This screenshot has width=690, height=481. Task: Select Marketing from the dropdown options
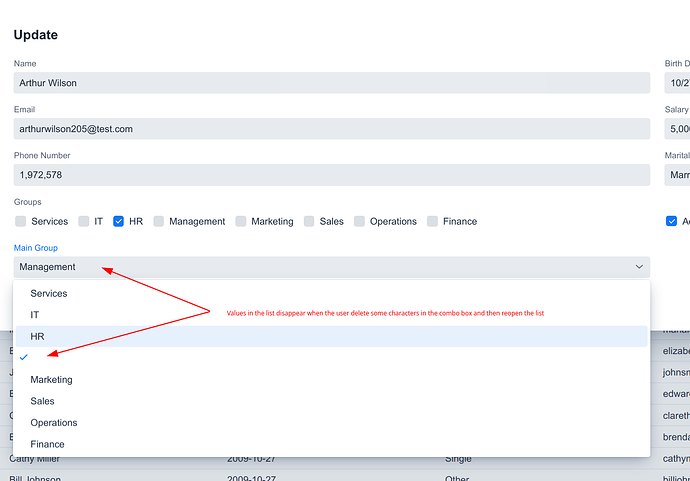[x=51, y=380]
